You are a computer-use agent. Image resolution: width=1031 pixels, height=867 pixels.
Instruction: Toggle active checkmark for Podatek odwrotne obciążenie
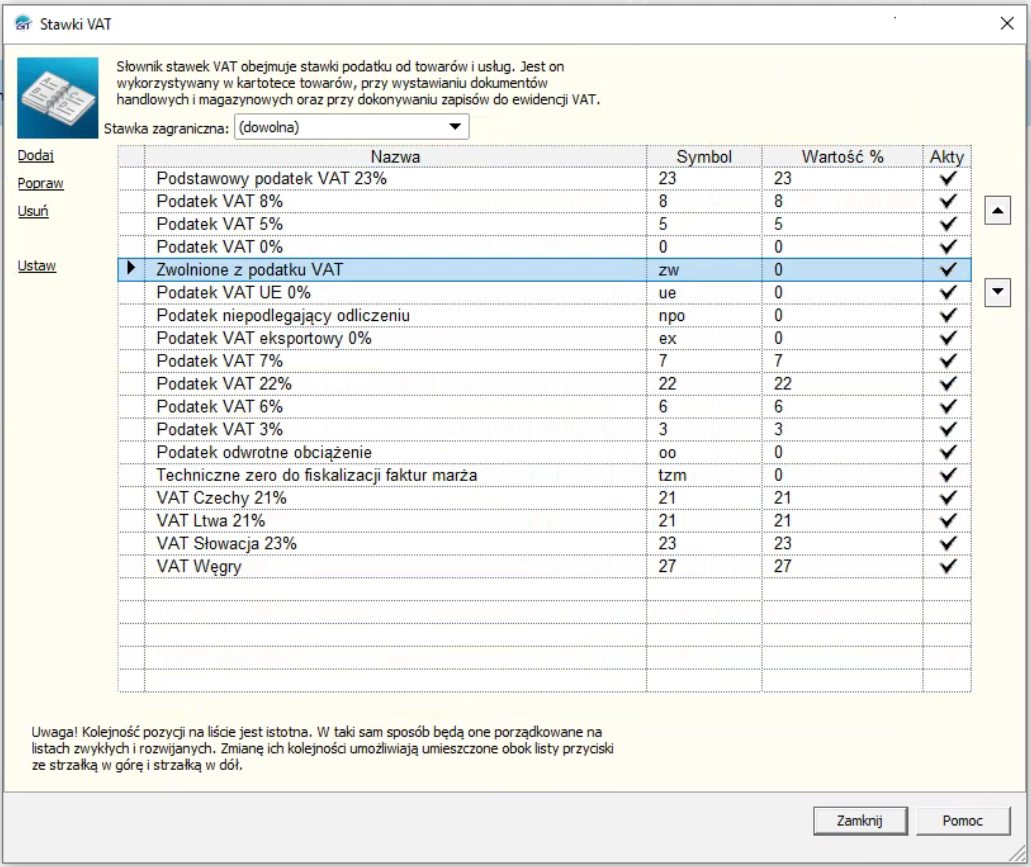947,452
